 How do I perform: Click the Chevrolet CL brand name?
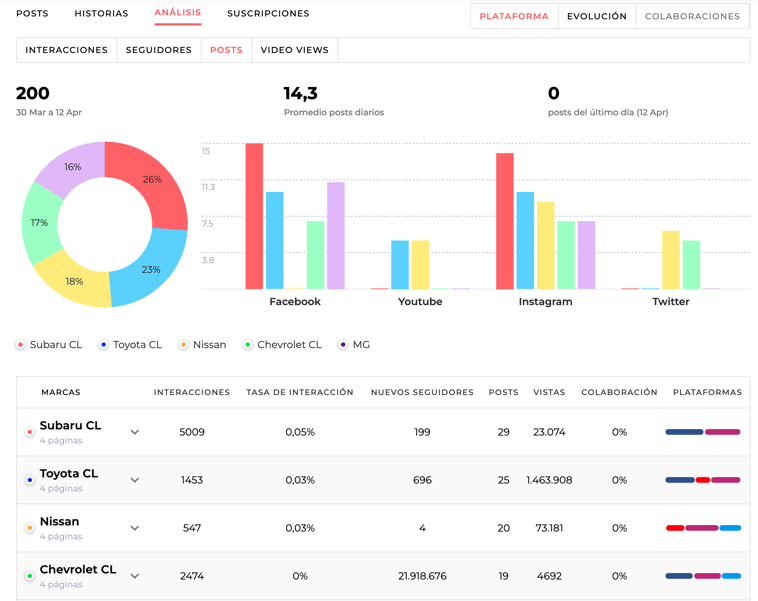pos(78,569)
